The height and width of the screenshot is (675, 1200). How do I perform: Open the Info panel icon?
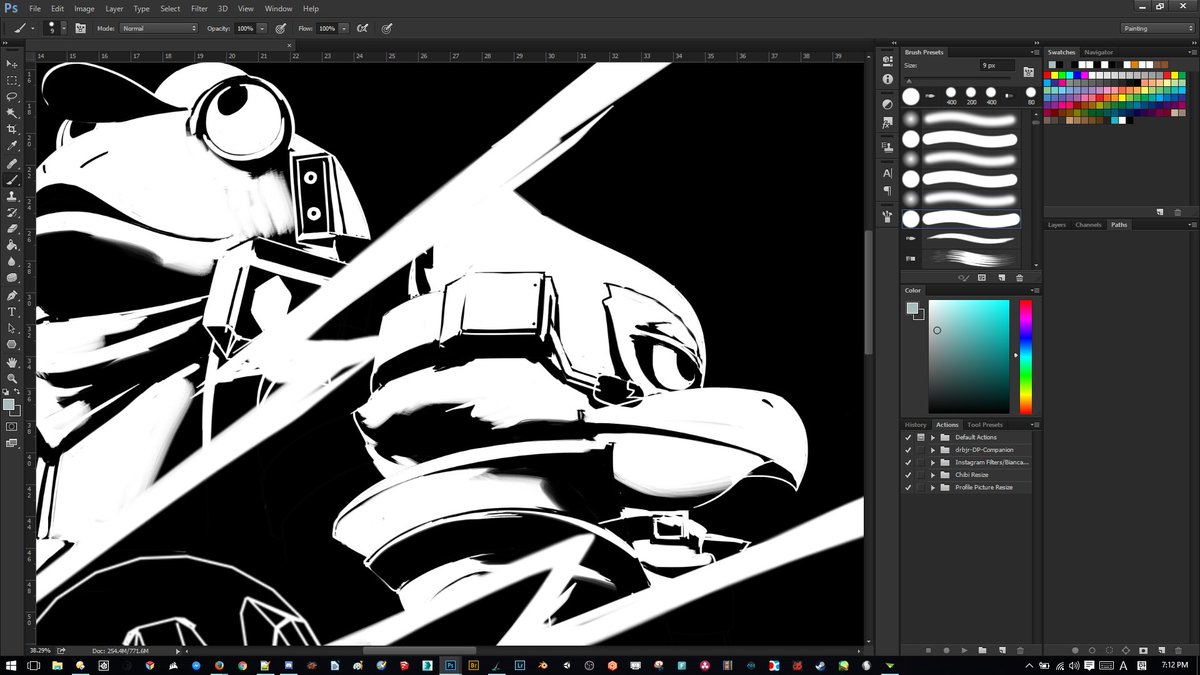tap(887, 78)
